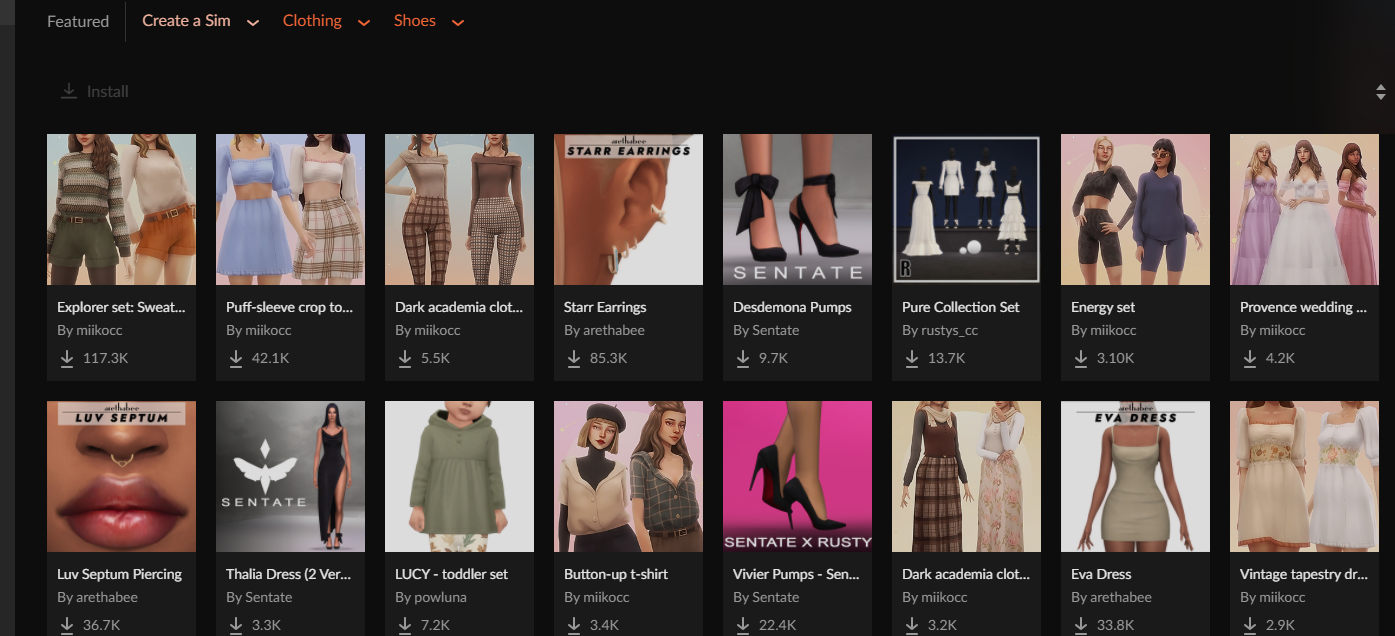Switch to the Featured tab
This screenshot has height=636, width=1395.
78,21
